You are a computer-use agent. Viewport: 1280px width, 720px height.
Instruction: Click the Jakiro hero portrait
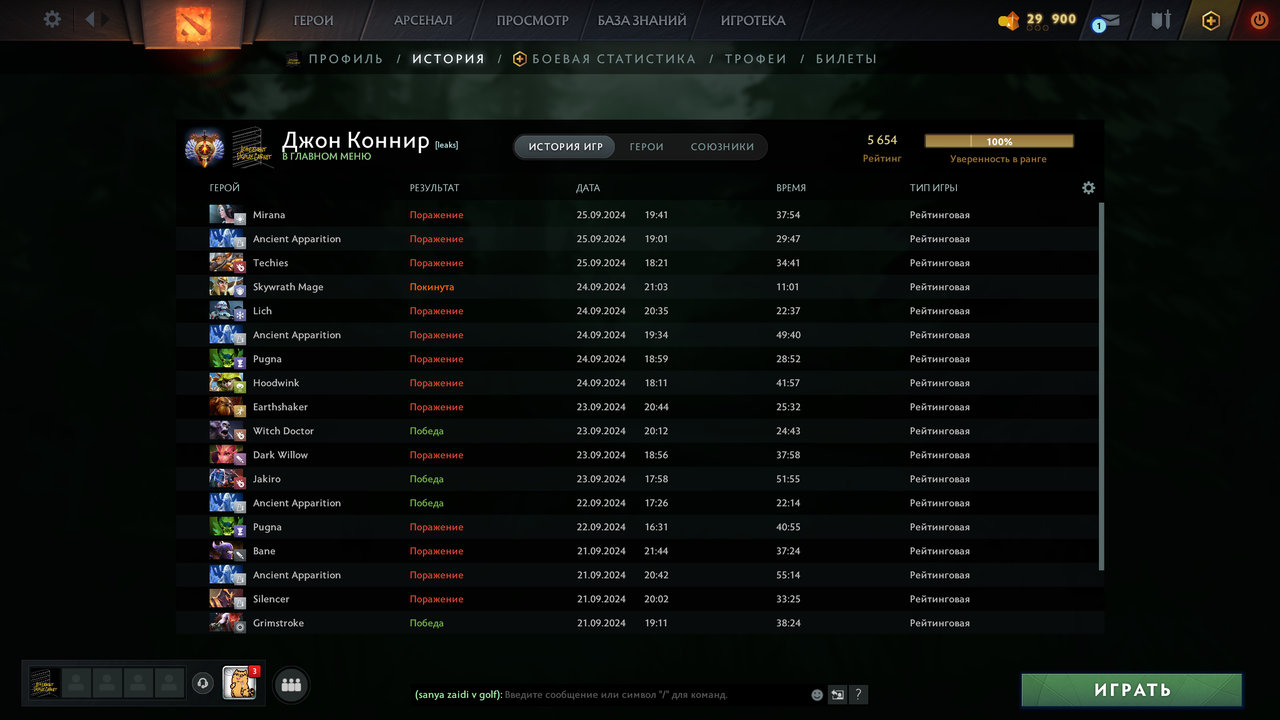click(227, 479)
